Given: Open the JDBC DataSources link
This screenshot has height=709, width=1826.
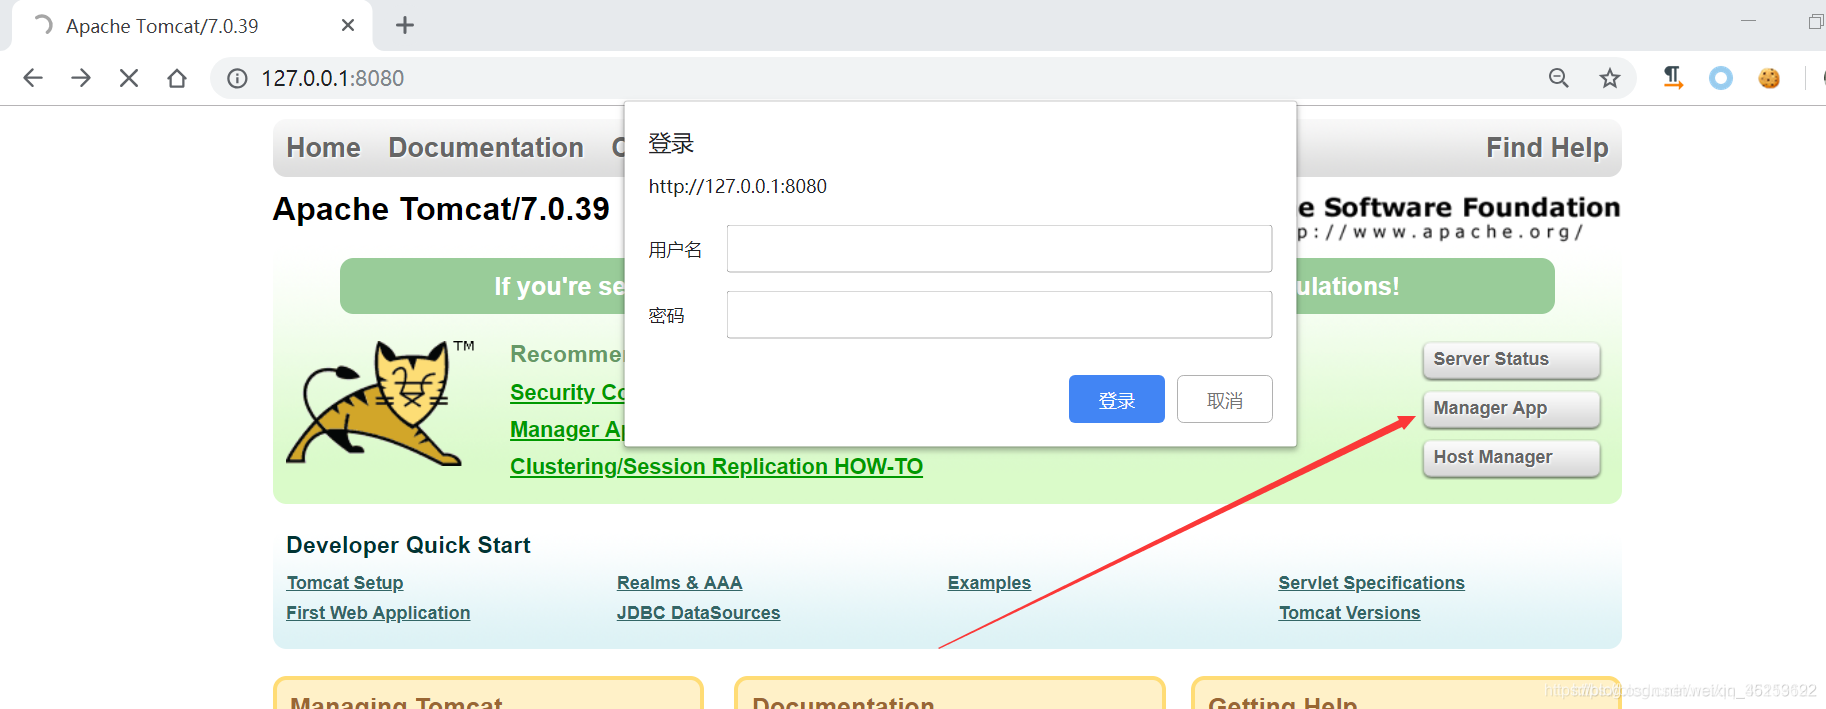Looking at the screenshot, I should click(x=698, y=613).
